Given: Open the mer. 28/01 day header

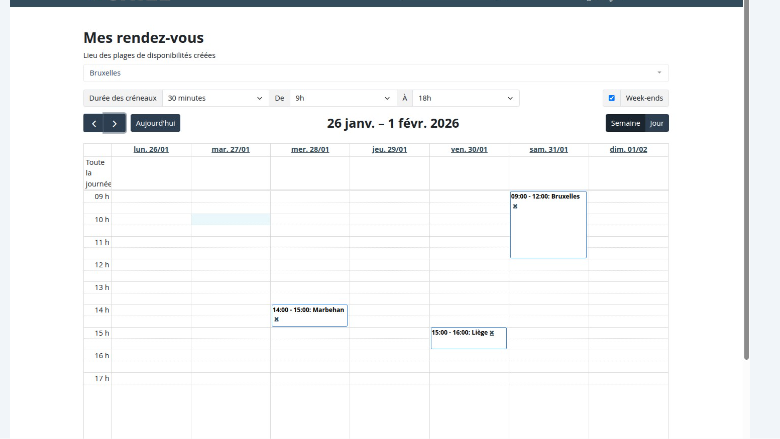Looking at the screenshot, I should point(310,149).
